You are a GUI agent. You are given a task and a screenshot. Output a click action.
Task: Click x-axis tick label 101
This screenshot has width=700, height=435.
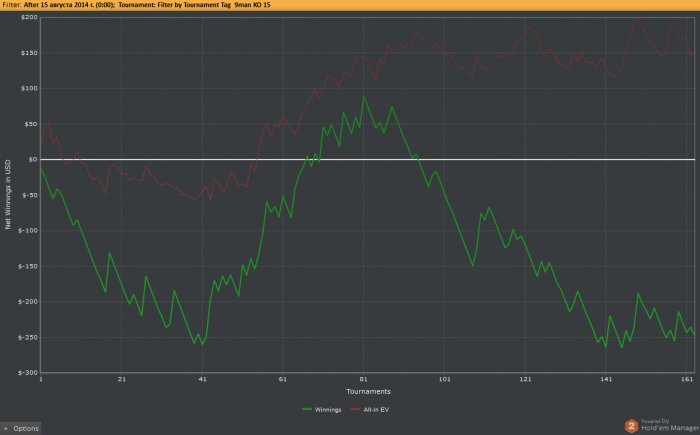[445, 379]
